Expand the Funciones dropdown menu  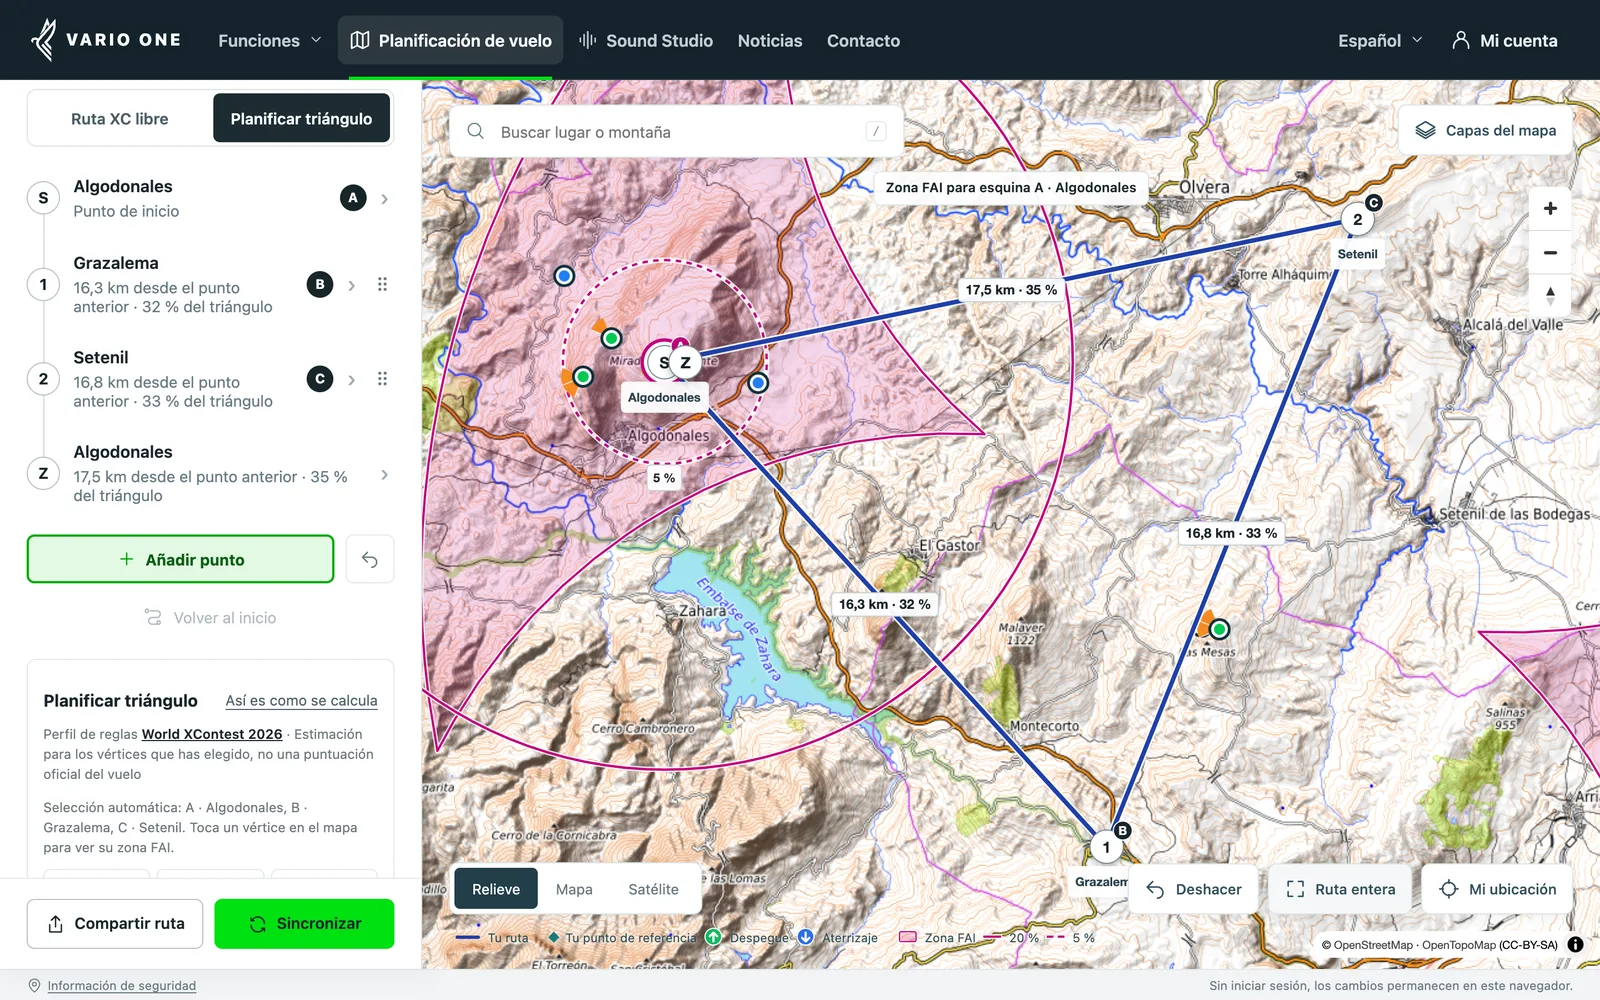tap(270, 41)
